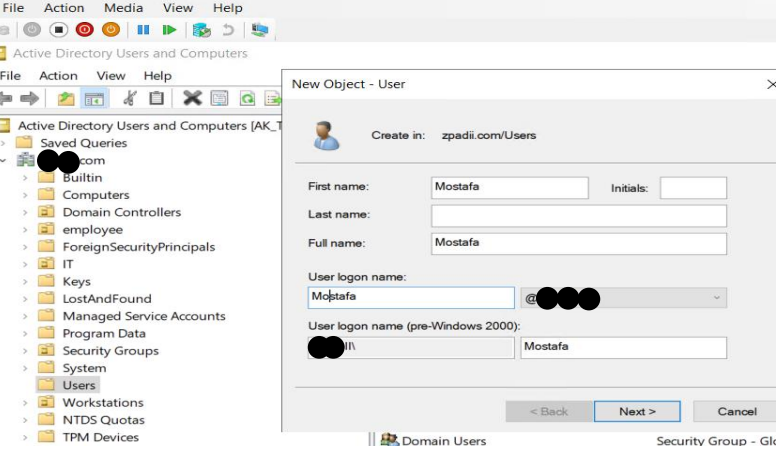Click the Back arrow in Active Directory toolbar
779x449 pixels.
tap(6, 98)
